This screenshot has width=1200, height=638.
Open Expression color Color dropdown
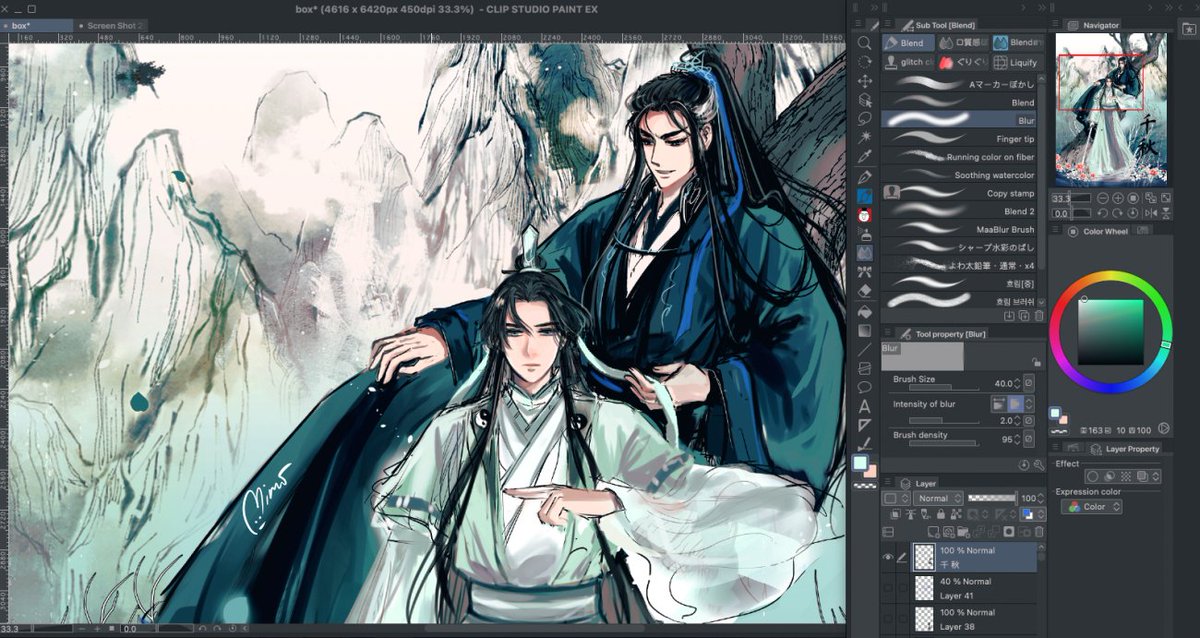coord(1091,507)
